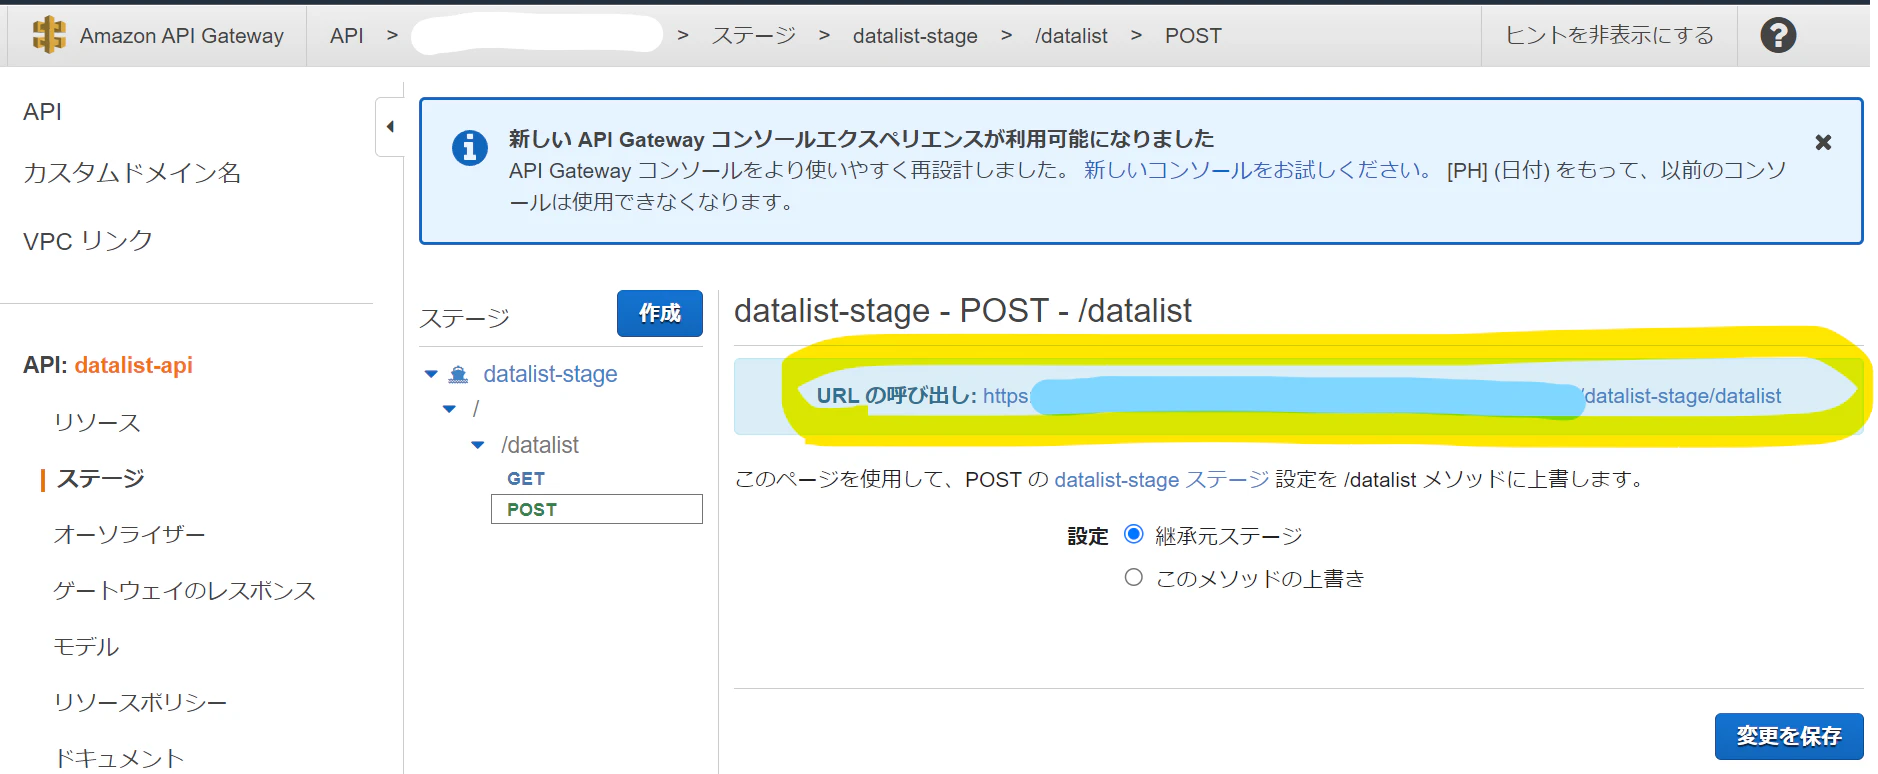This screenshot has height=774, width=1878.
Task: Open ゲートウェイのレスポンス section
Action: coord(185,590)
